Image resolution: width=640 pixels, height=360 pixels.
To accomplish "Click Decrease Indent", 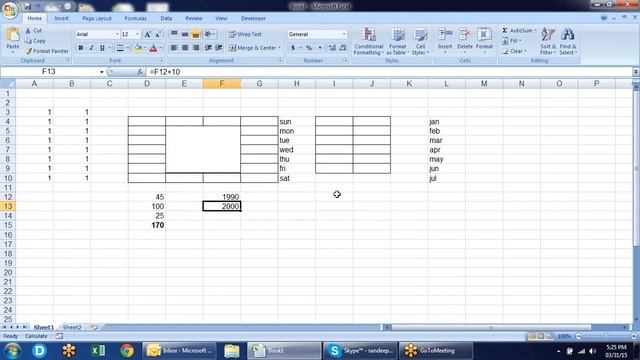I will (208, 48).
